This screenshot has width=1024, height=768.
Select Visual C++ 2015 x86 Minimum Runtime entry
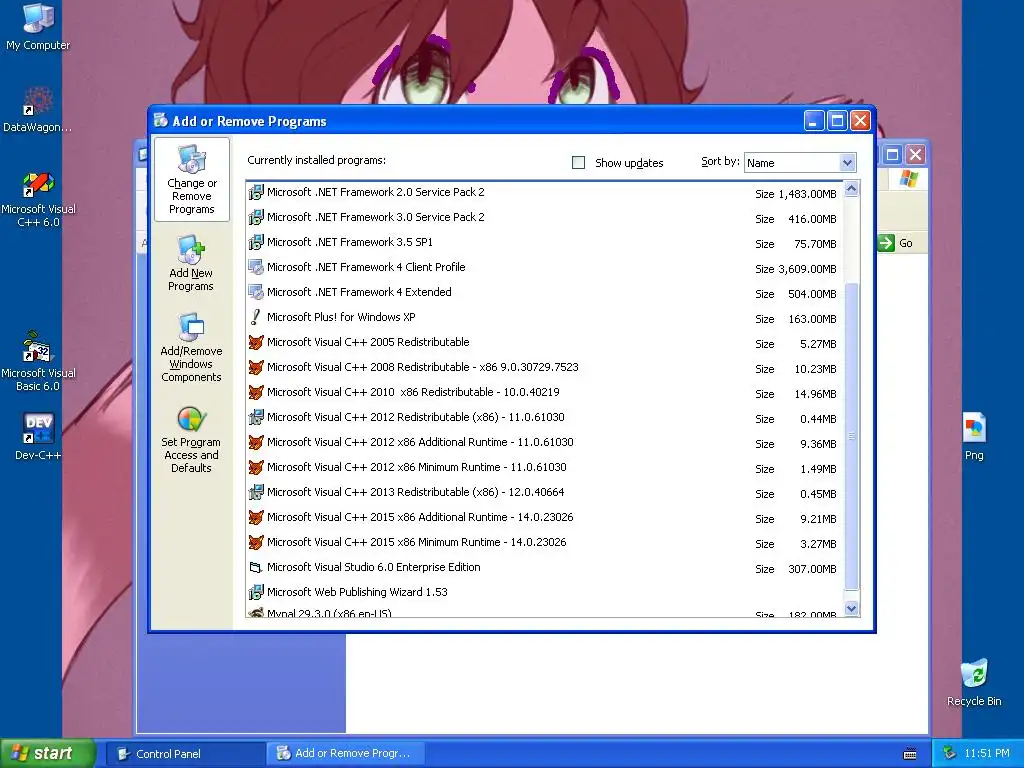tap(545, 543)
